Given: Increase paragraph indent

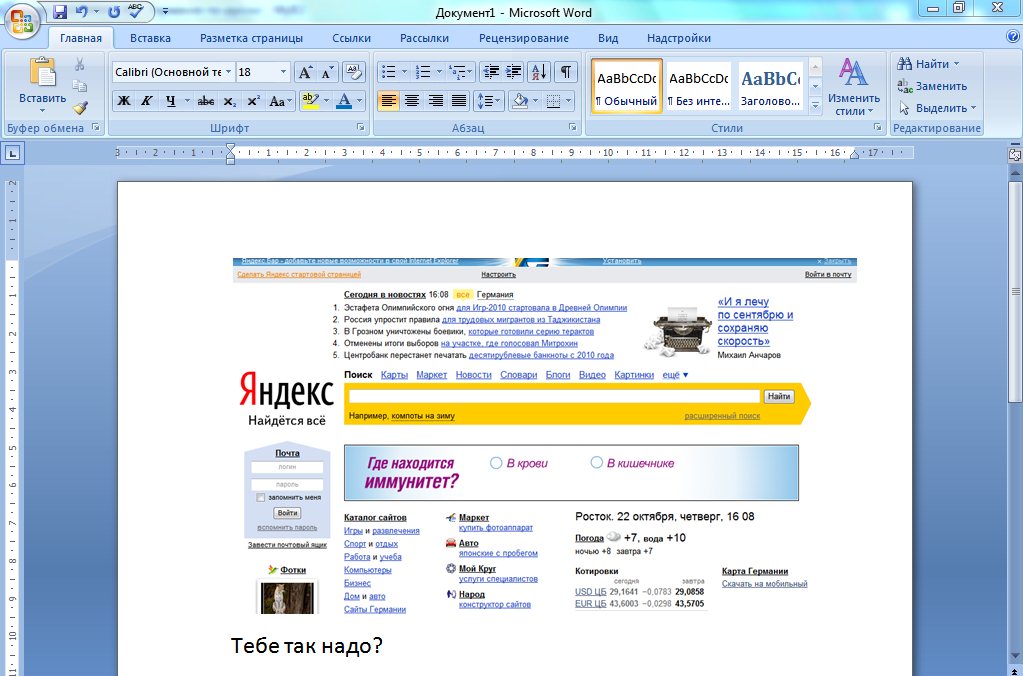Looking at the screenshot, I should click(x=514, y=72).
